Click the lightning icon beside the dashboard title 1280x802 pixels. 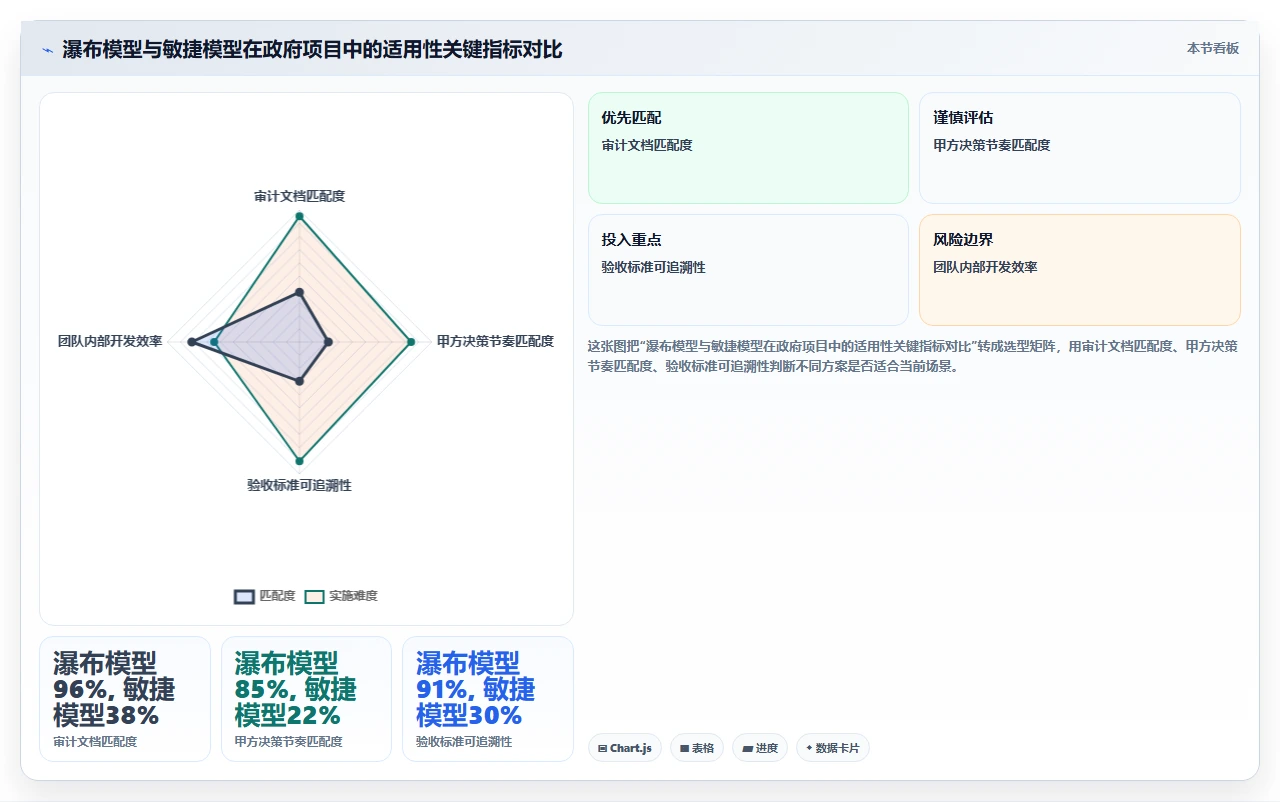coord(47,50)
